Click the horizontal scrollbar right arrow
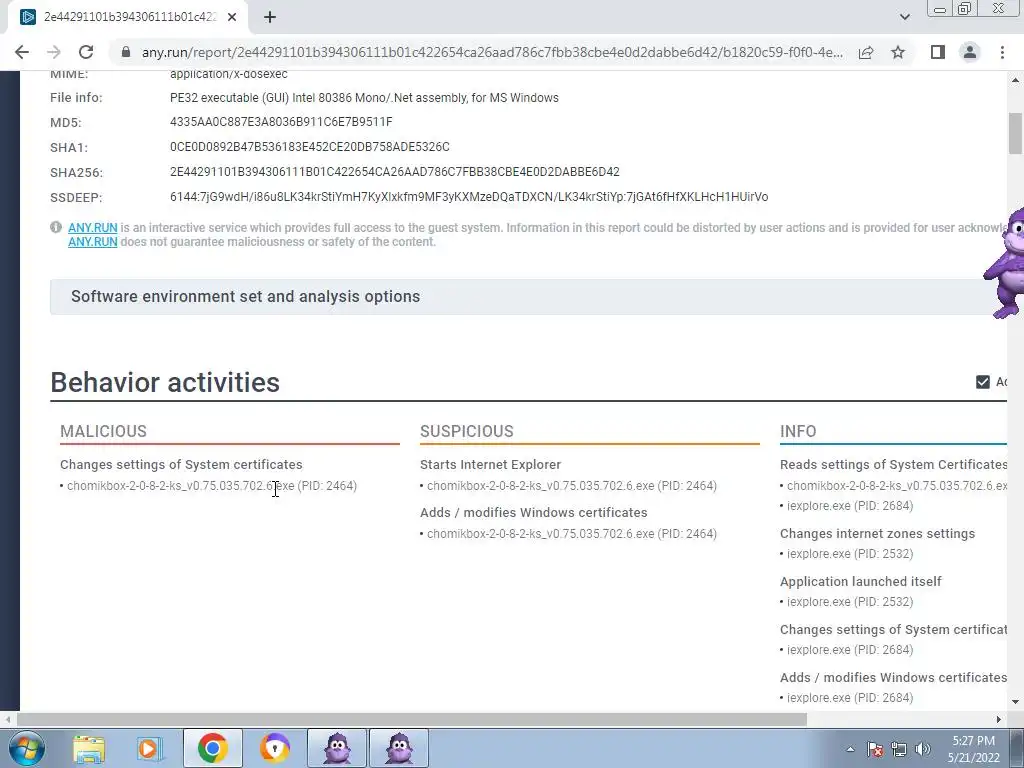 [999, 720]
